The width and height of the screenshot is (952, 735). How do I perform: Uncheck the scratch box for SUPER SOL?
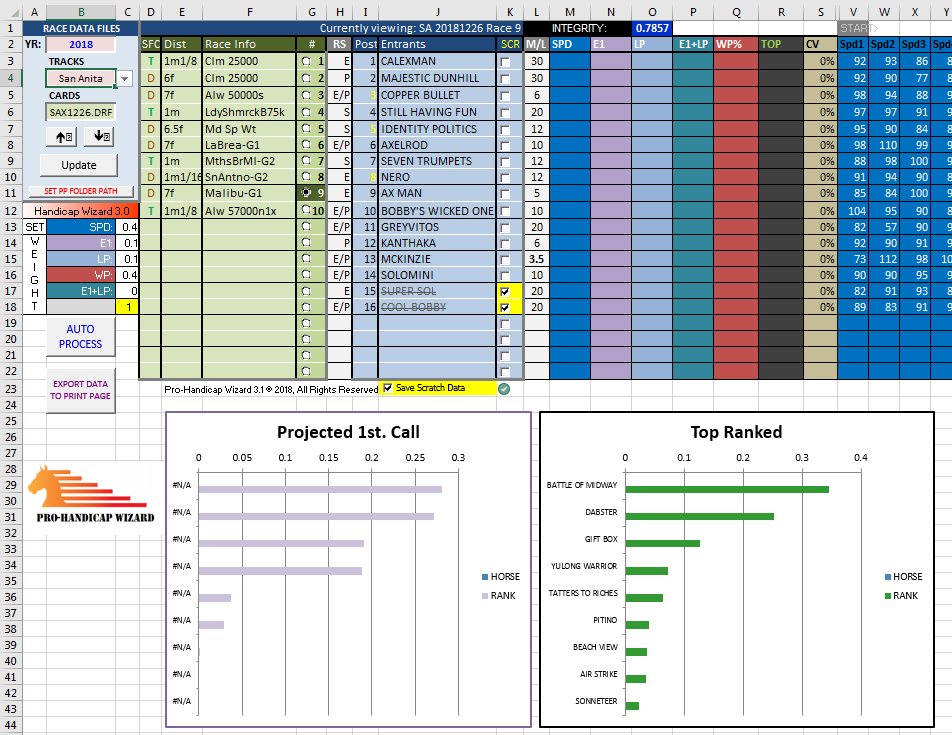click(505, 291)
